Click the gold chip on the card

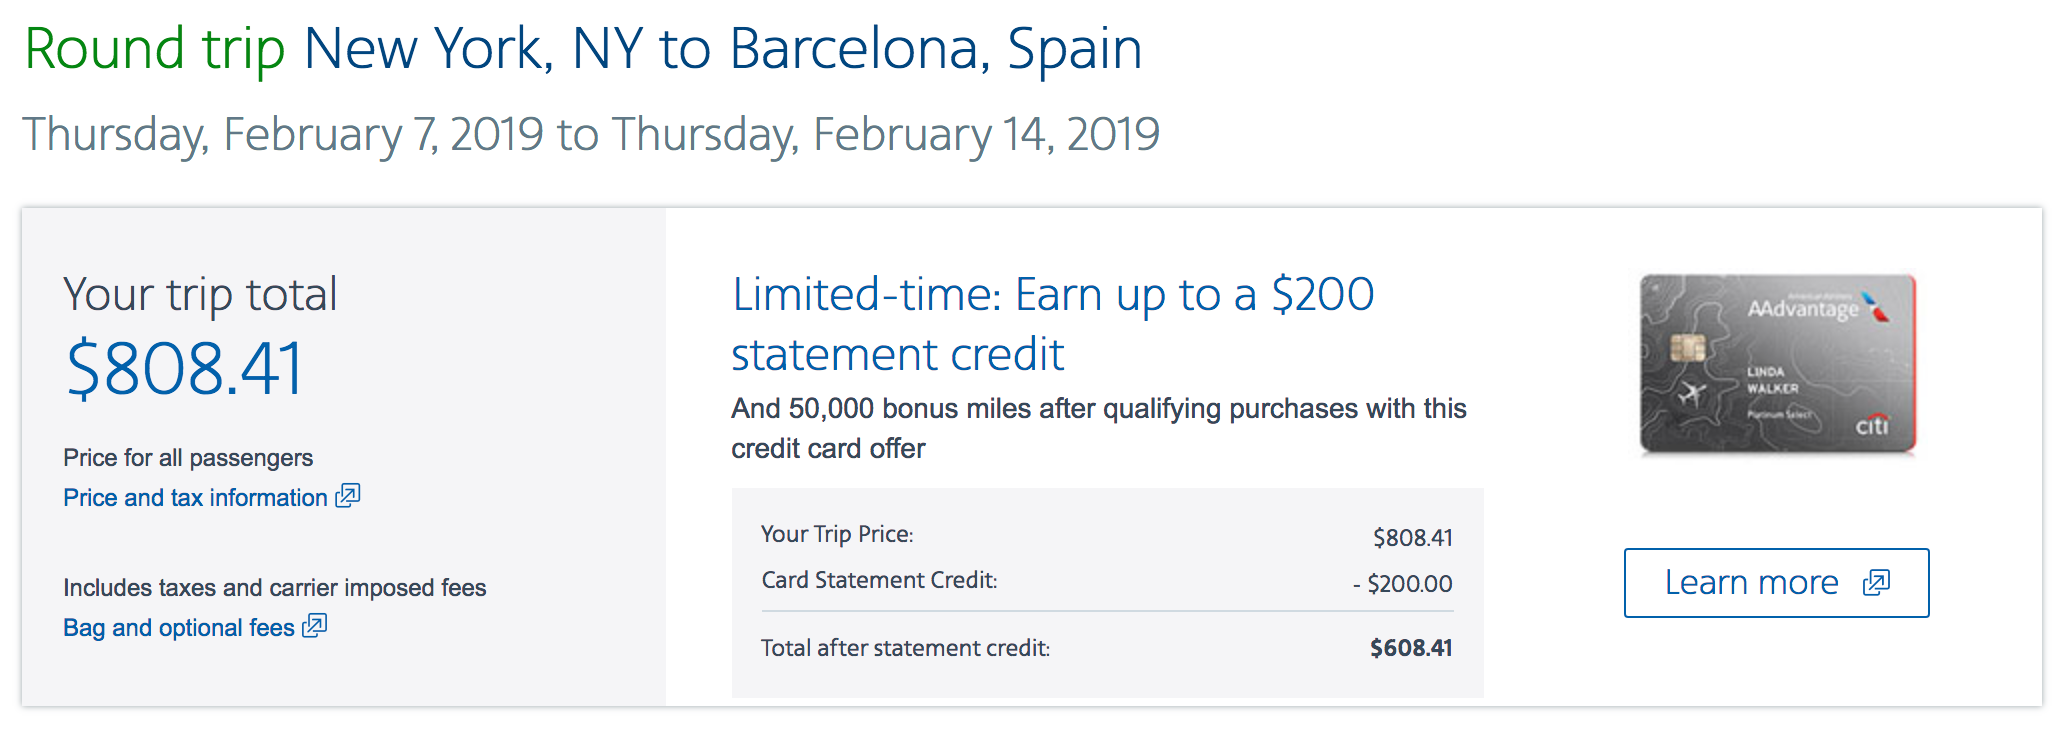[1688, 347]
